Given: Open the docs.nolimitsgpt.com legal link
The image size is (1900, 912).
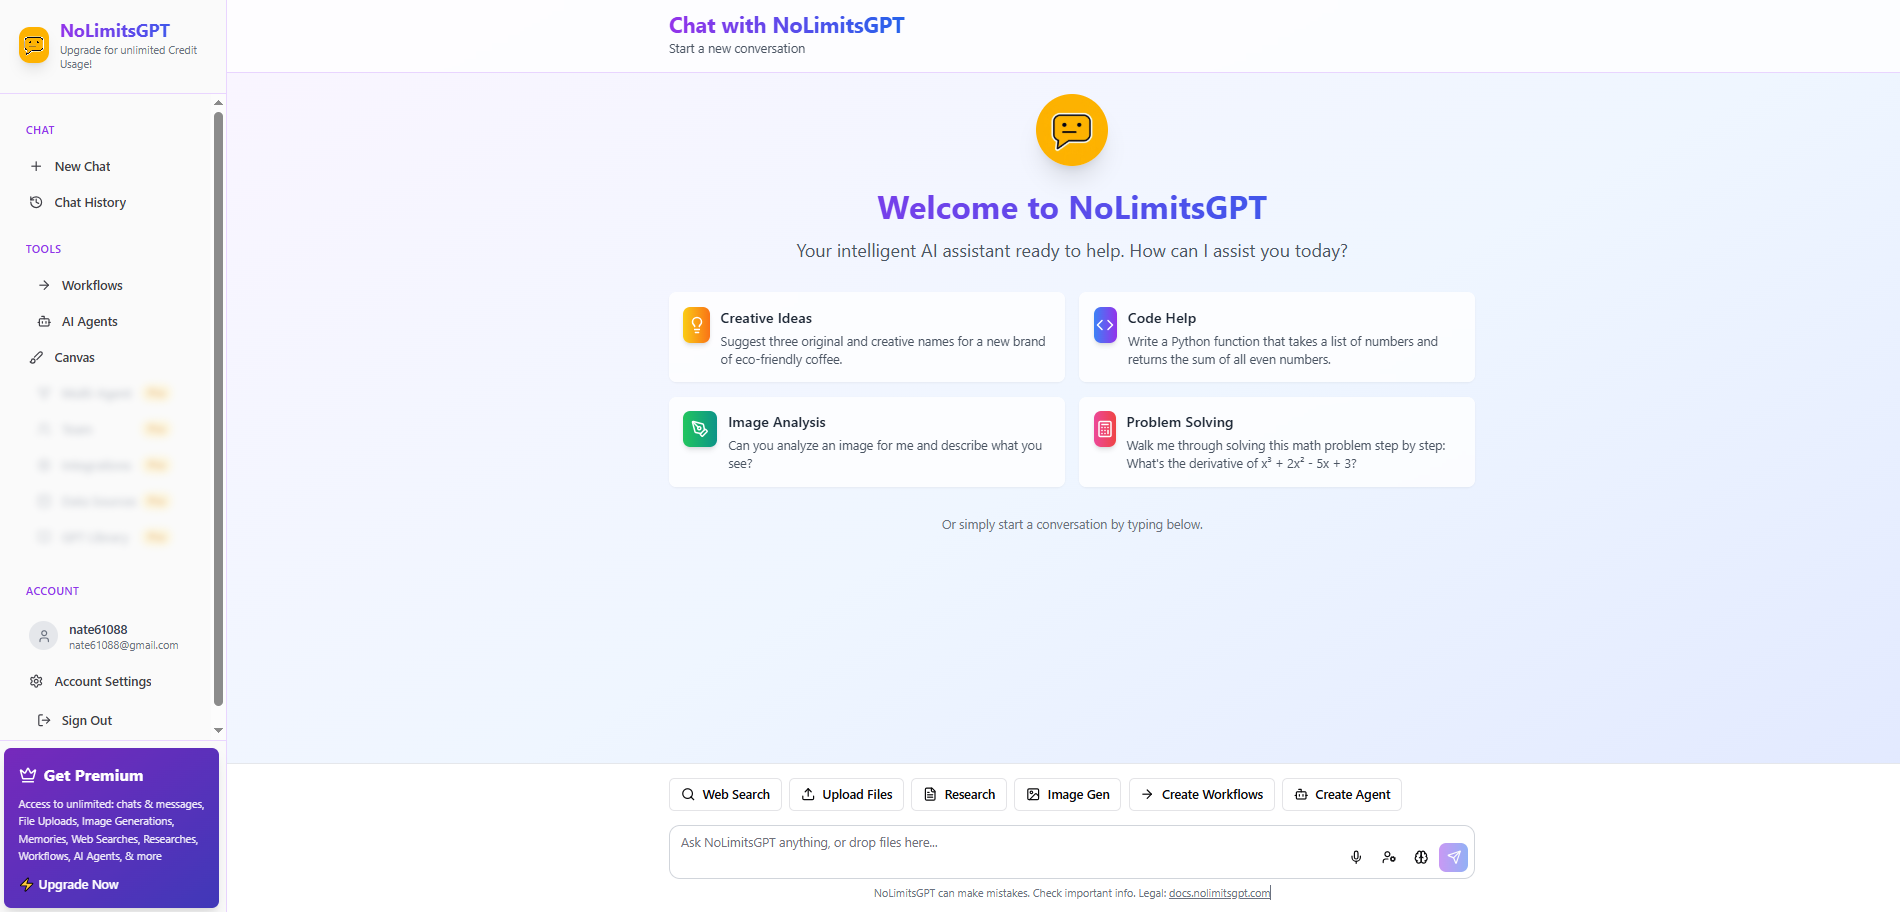Looking at the screenshot, I should [1218, 893].
